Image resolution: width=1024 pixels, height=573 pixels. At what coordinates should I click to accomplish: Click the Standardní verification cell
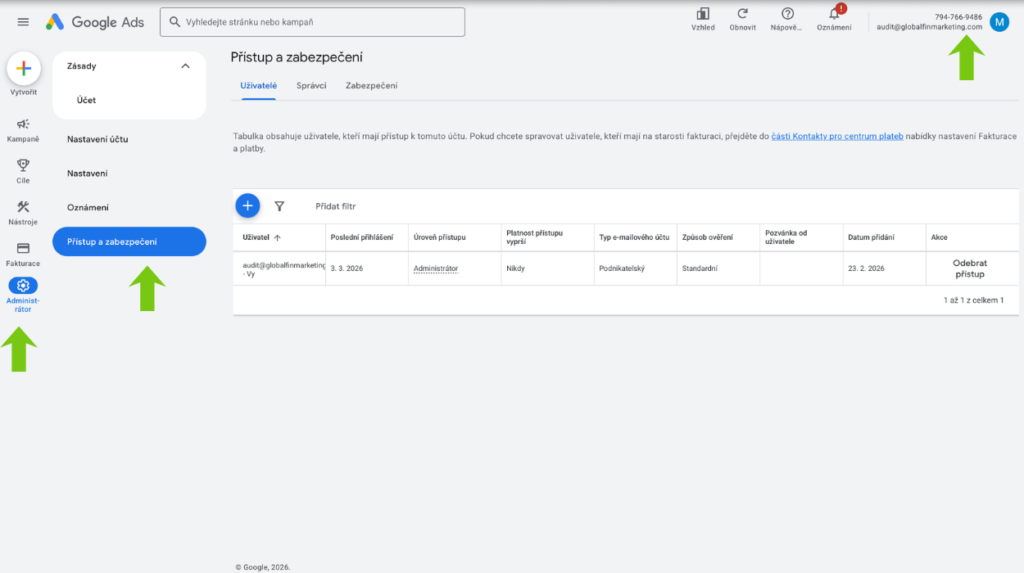pos(699,269)
